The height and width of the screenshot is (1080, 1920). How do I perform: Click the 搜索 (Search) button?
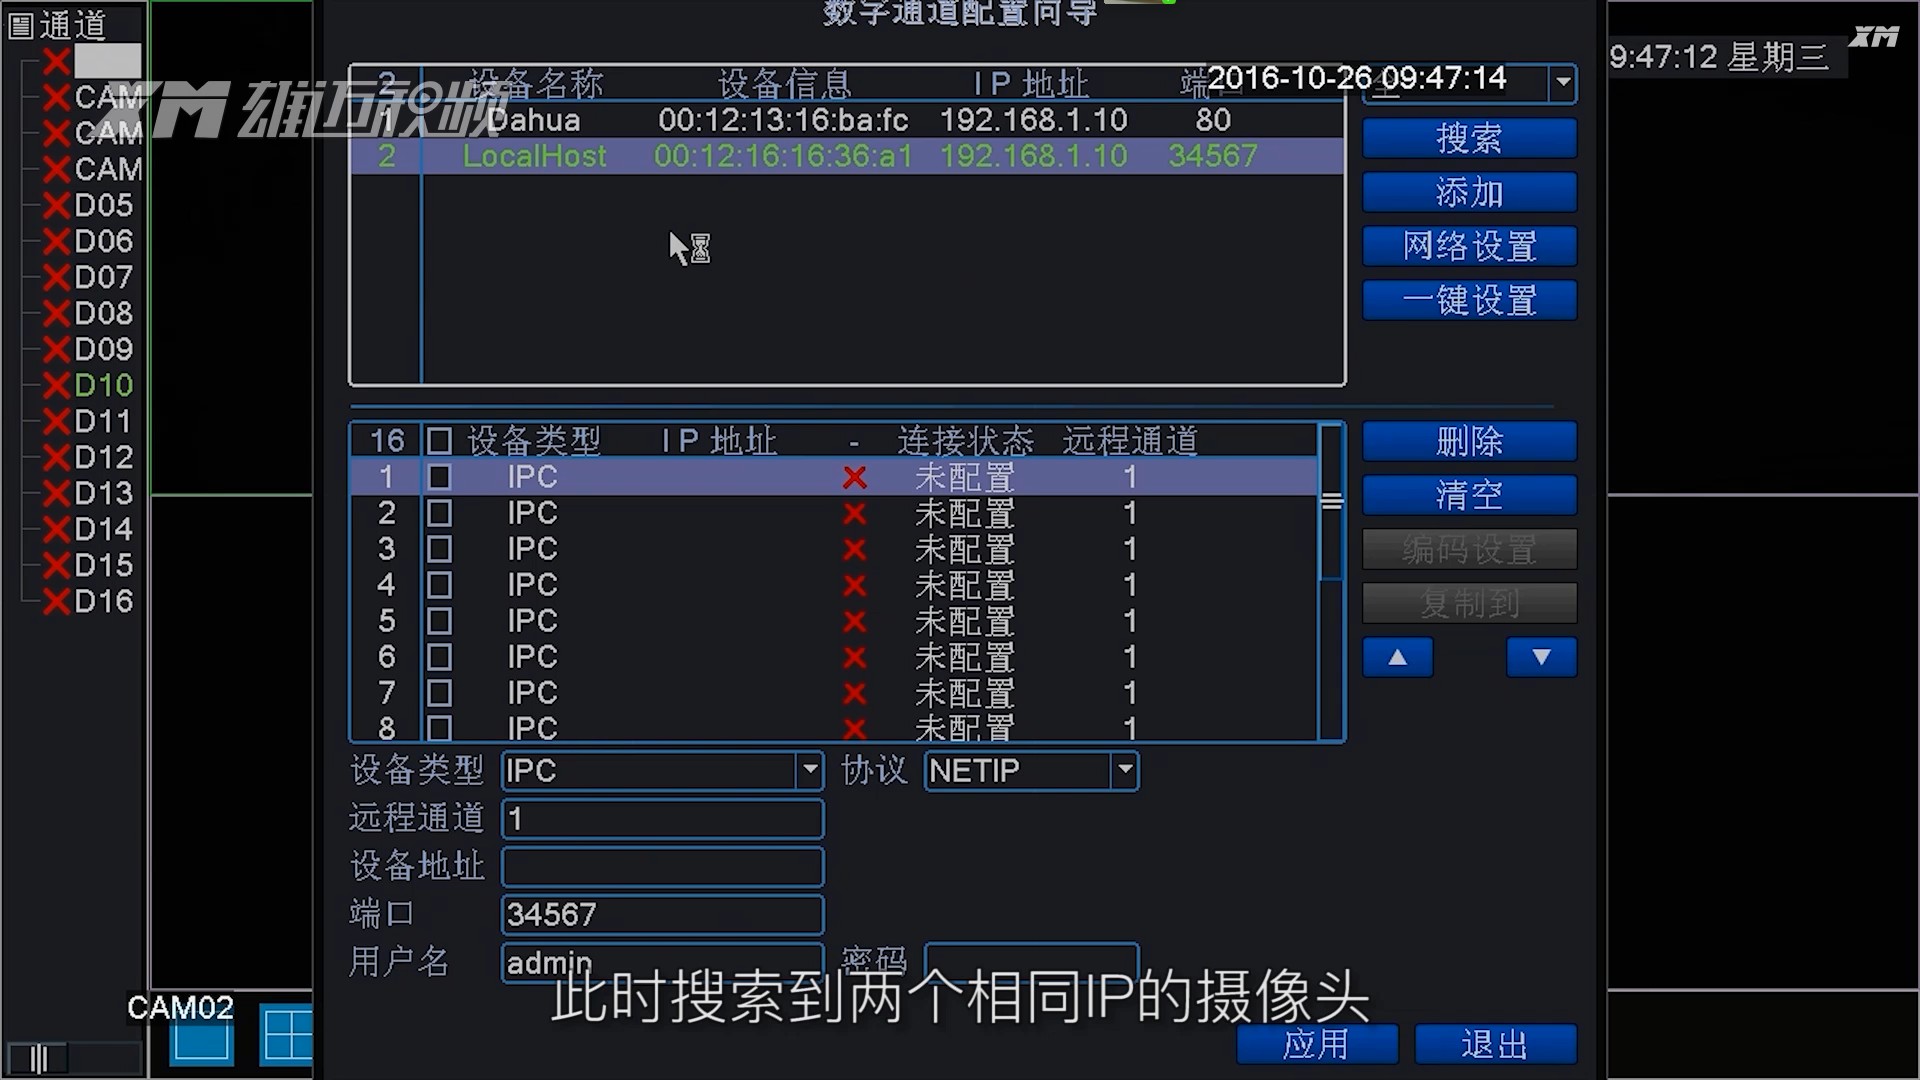click(x=1468, y=138)
